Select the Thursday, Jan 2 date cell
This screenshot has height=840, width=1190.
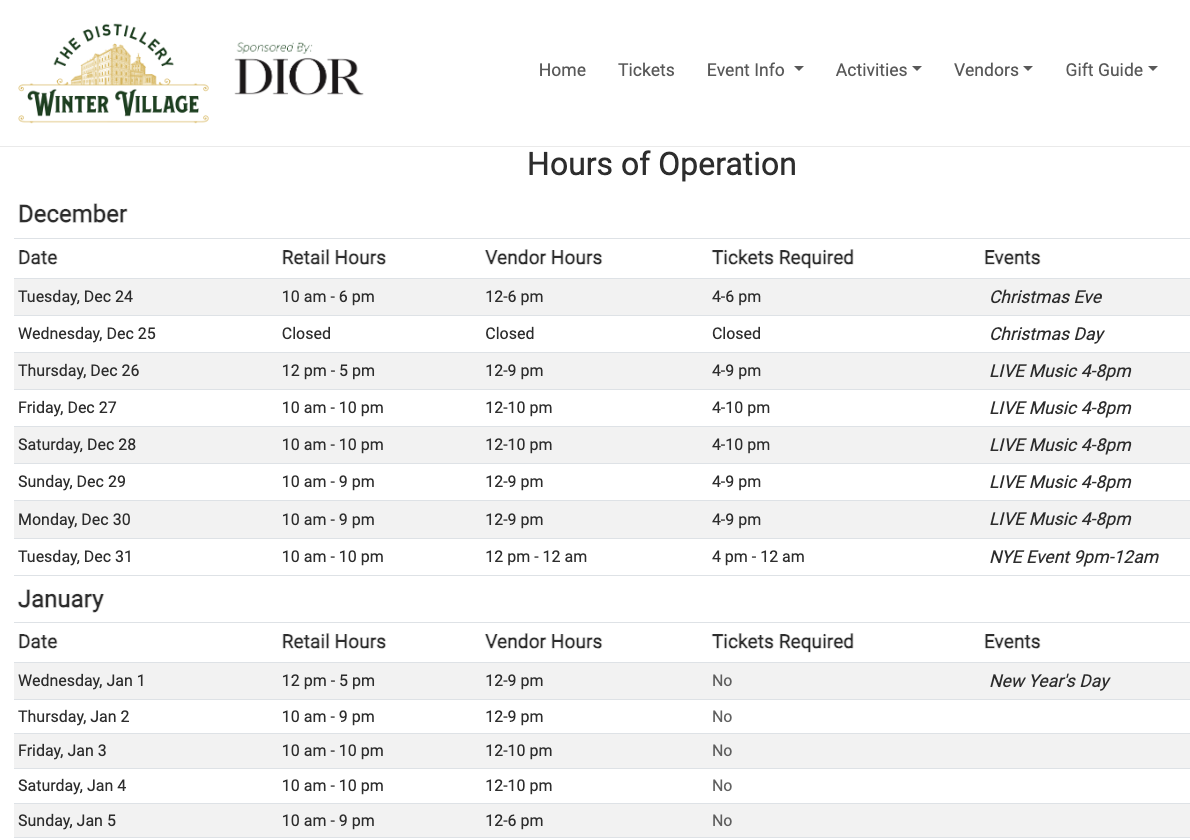coord(74,716)
